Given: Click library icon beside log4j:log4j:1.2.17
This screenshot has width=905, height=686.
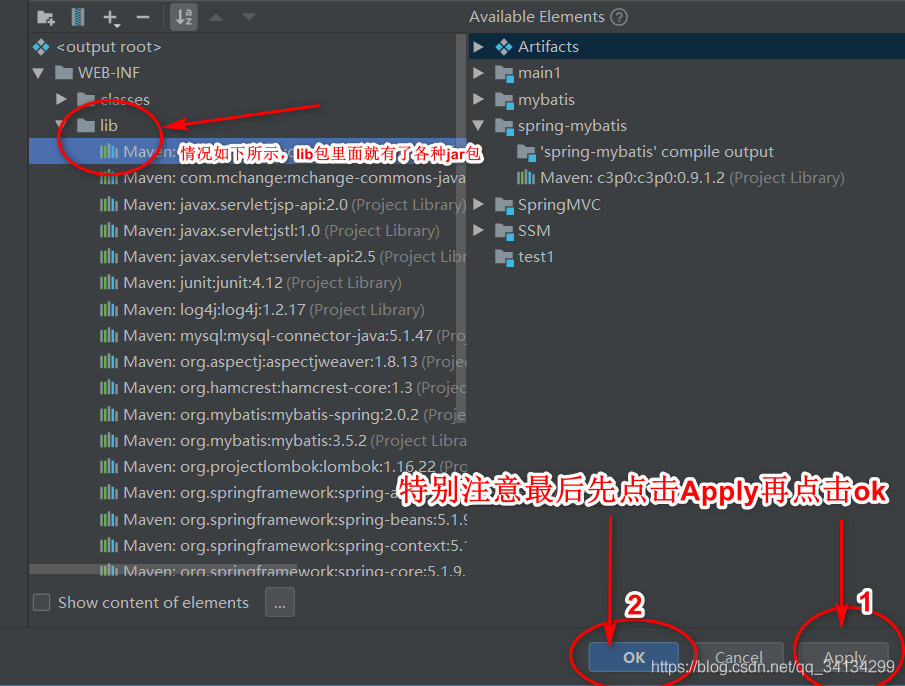Looking at the screenshot, I should point(109,309).
